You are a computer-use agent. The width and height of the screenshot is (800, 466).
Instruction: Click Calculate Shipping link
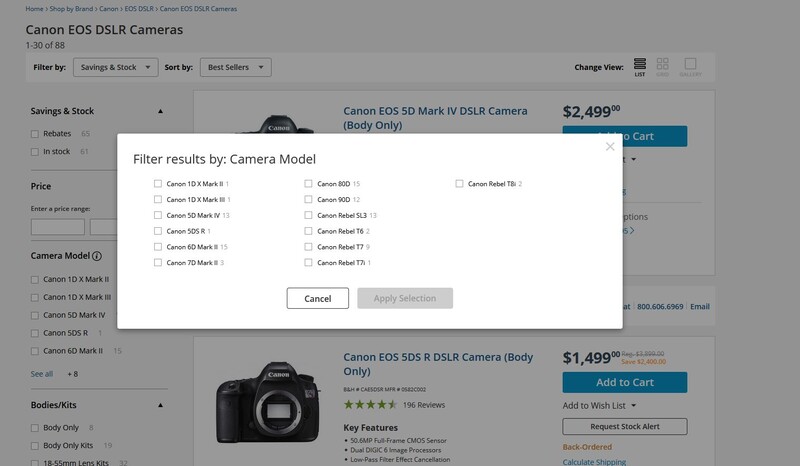594,462
